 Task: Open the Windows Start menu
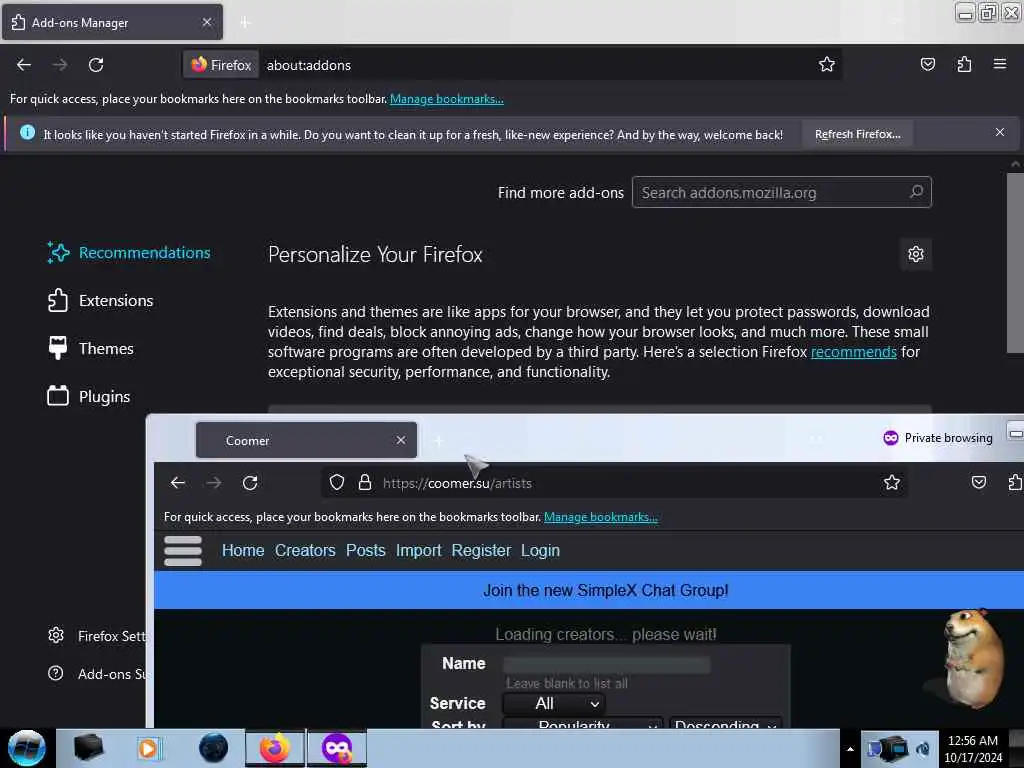click(x=27, y=748)
